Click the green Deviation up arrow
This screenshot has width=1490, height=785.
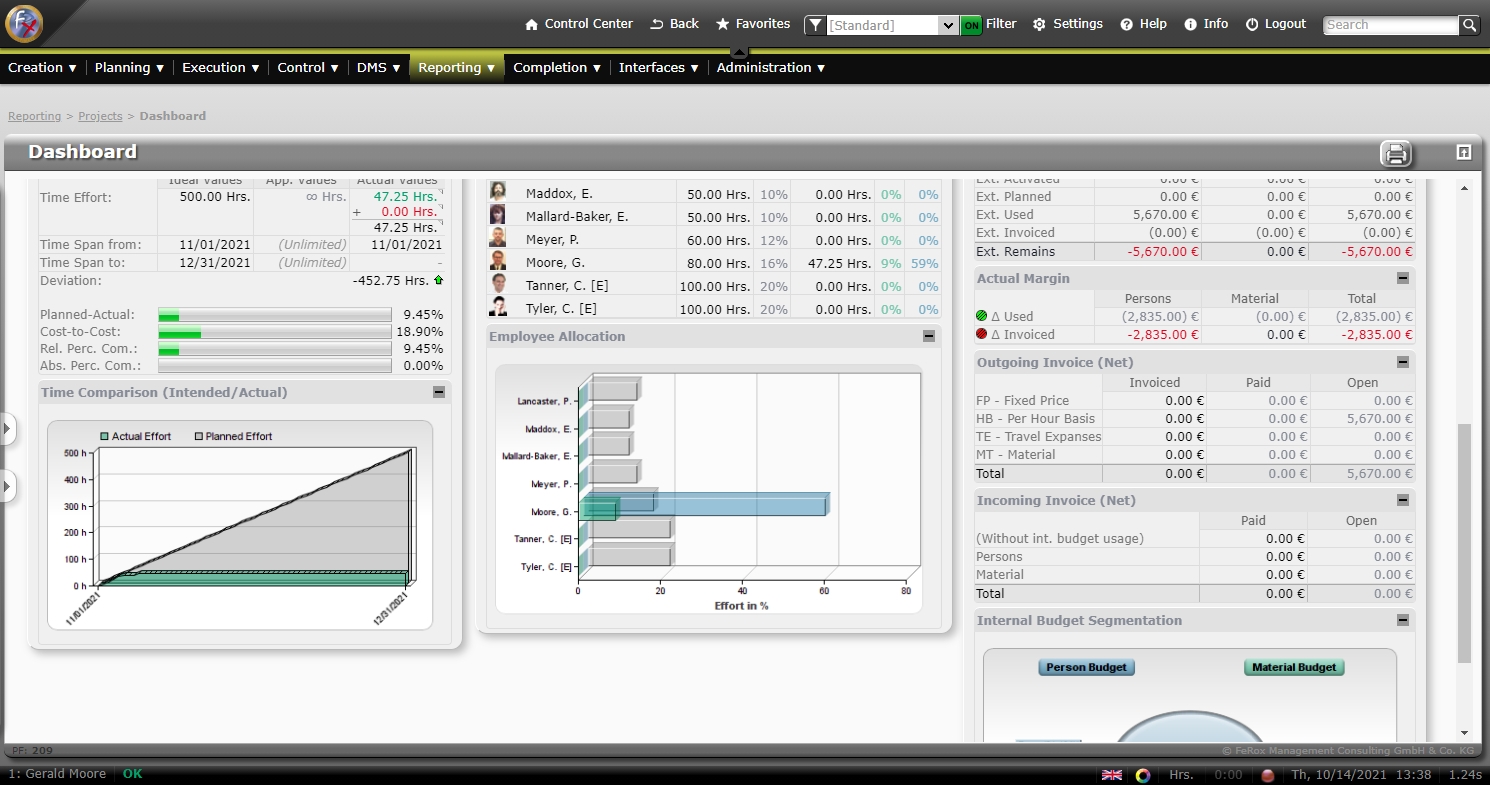click(438, 280)
